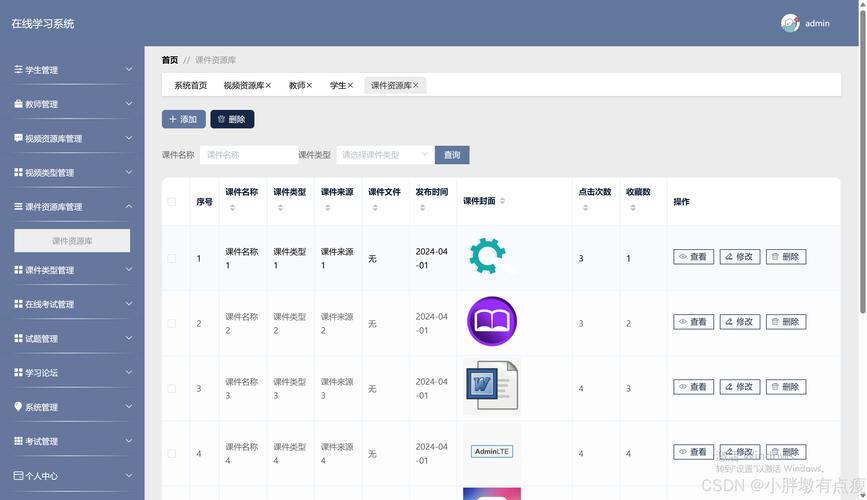Click the 考试管理 table icon
This screenshot has height=500, width=867.
click(18, 441)
